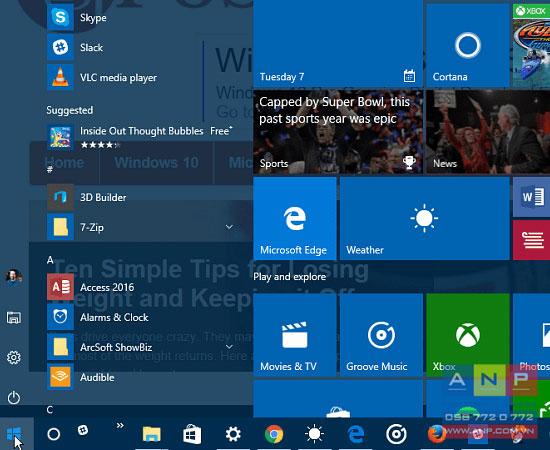The width and height of the screenshot is (550, 450).
Task: Open Settings gear on taskbar
Action: point(233,434)
